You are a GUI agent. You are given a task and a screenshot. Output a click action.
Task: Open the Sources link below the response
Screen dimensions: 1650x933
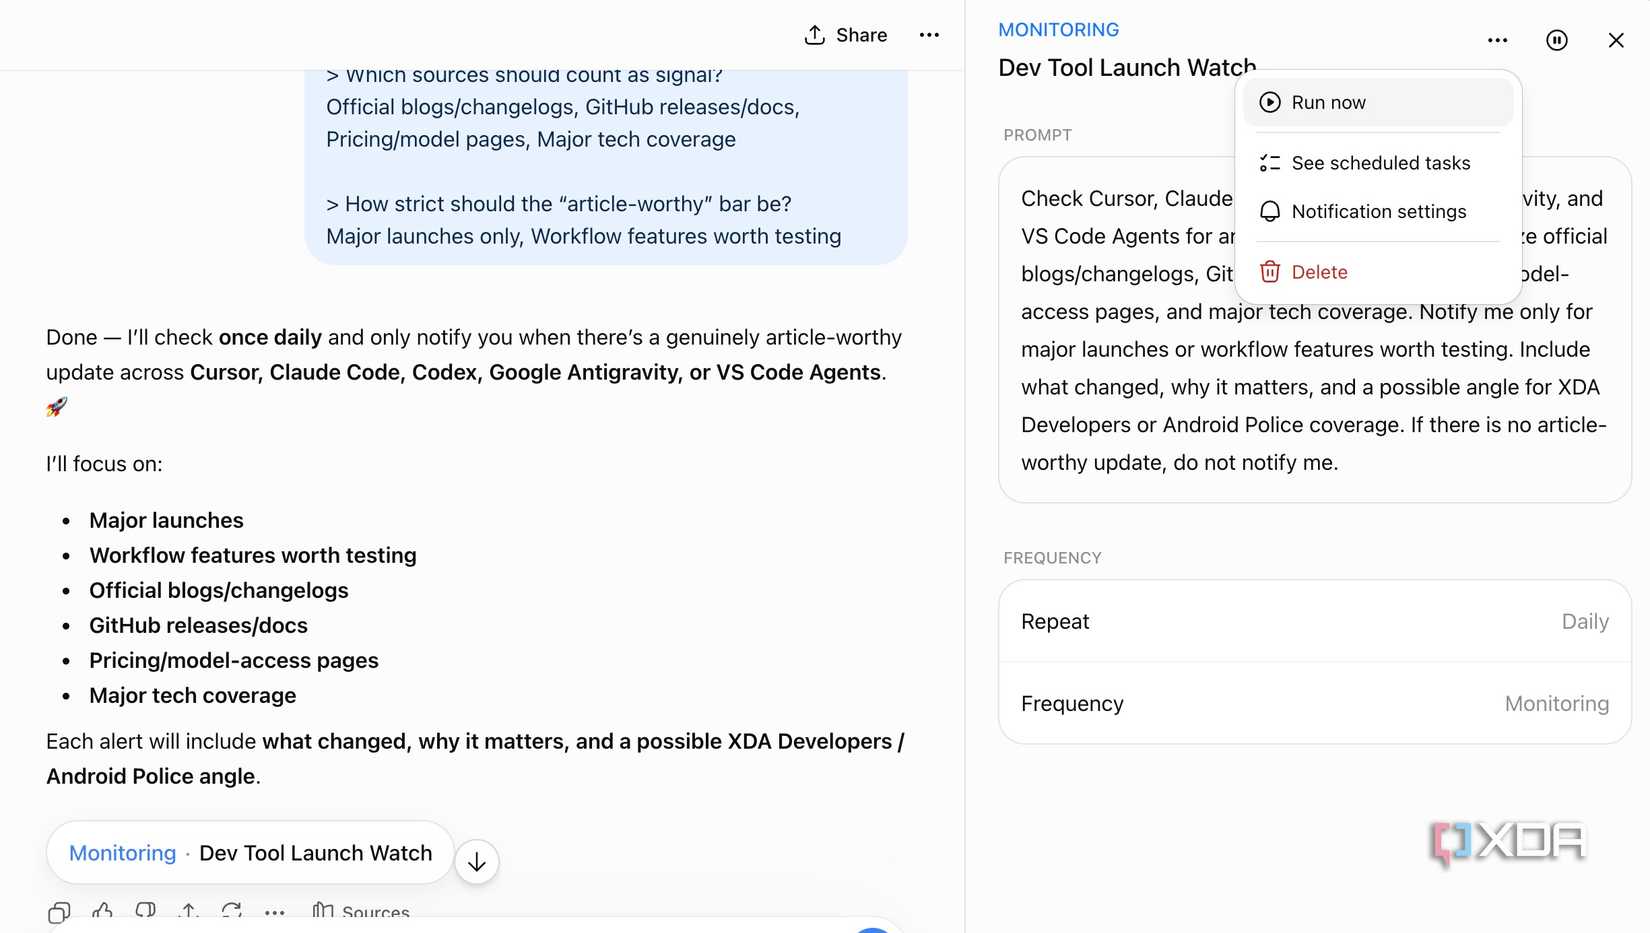point(361,911)
